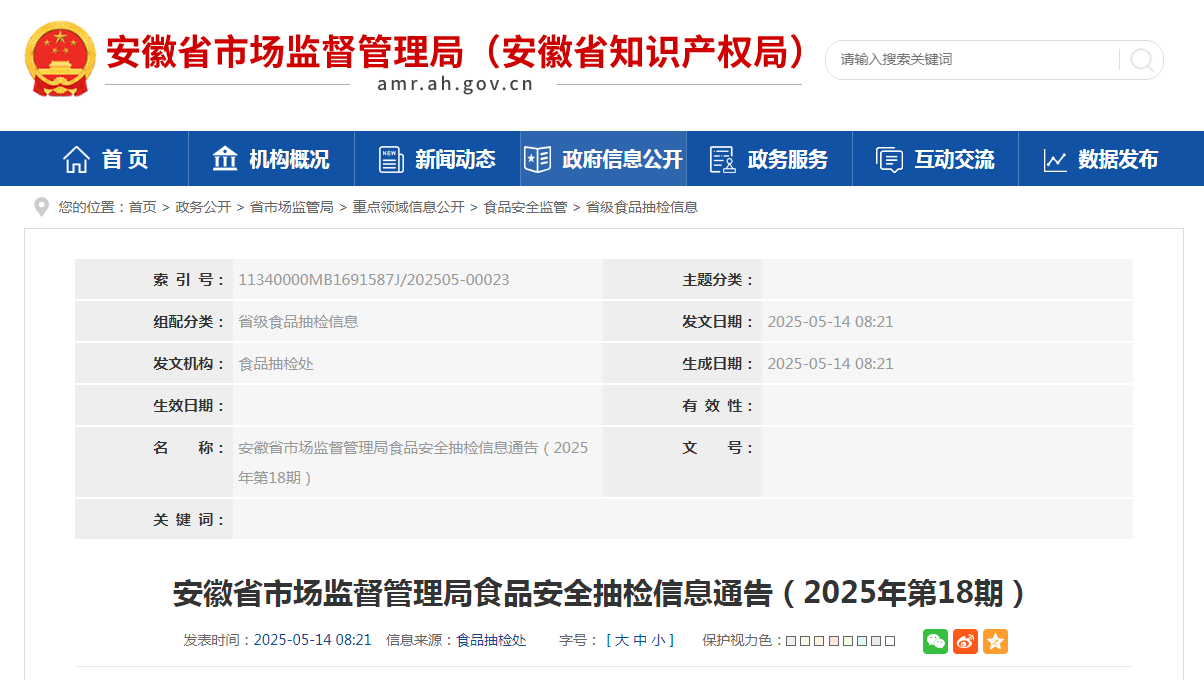The height and width of the screenshot is (680, 1204).
Task: Select the last eye-protection color swatch
Action: [890, 641]
